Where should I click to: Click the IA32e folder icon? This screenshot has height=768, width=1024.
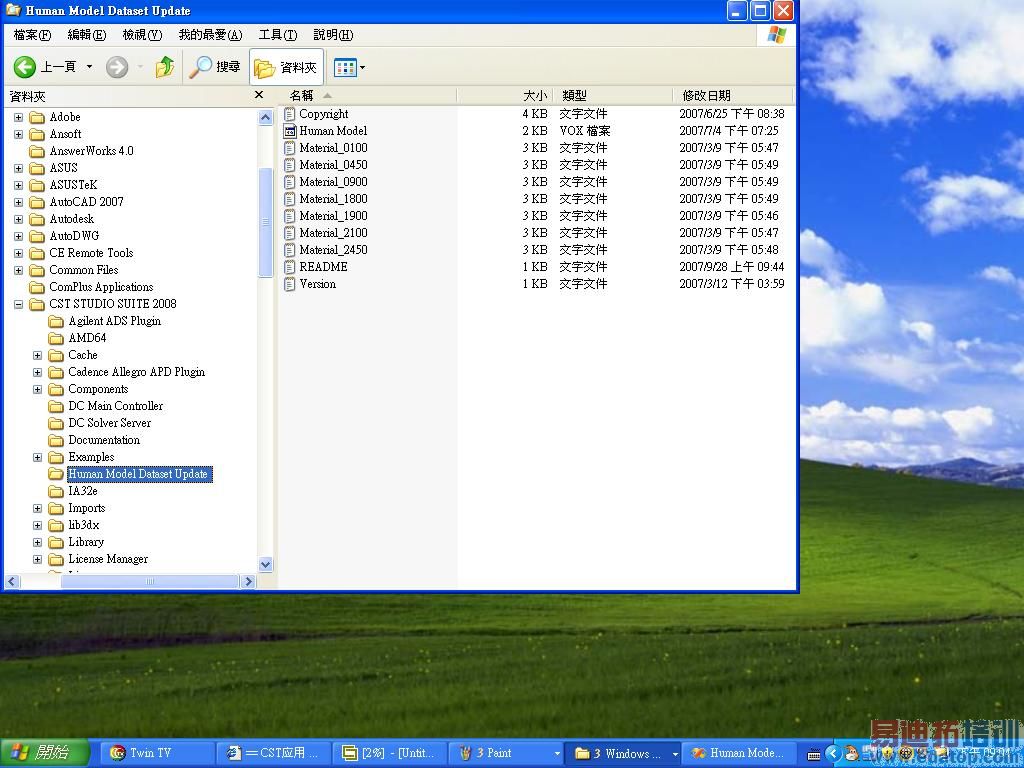56,491
